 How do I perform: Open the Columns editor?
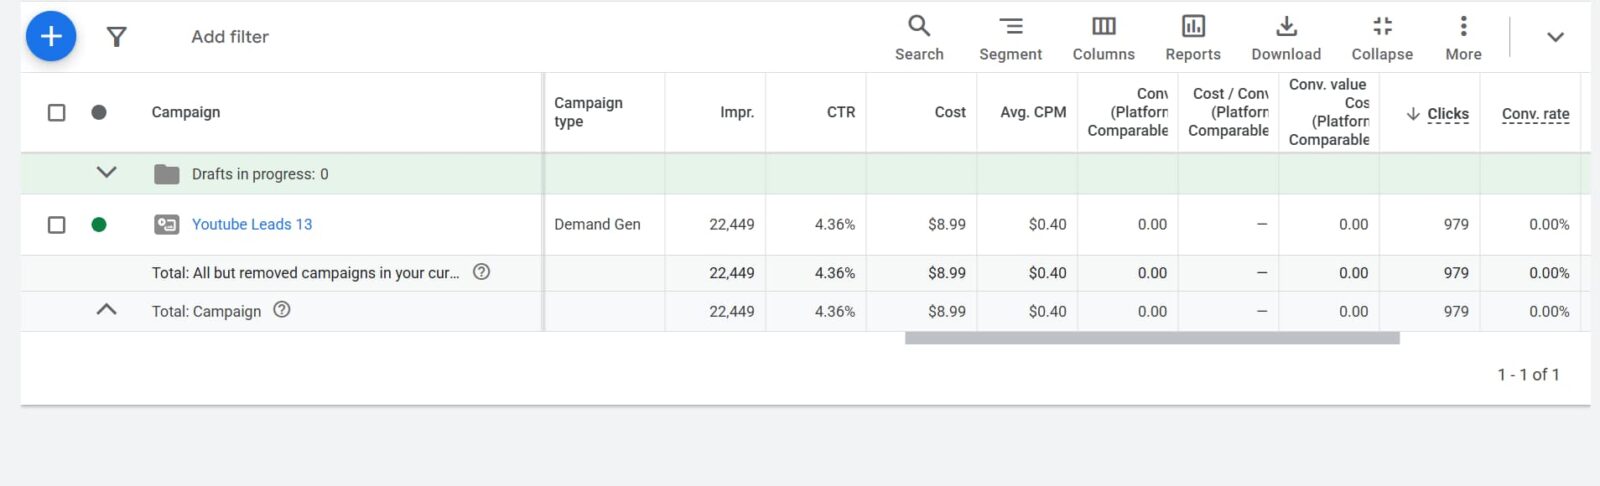click(1104, 38)
